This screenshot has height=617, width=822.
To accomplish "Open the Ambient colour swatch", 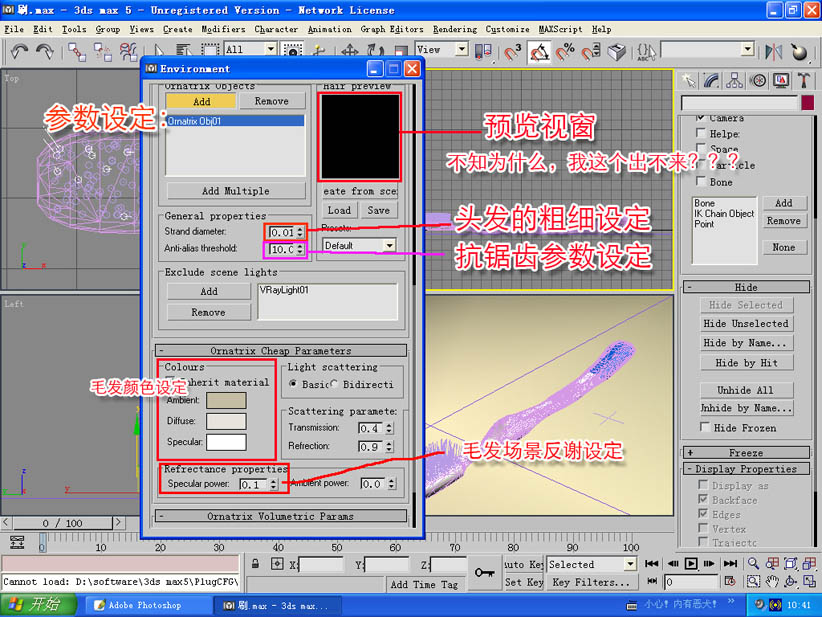I will tap(226, 400).
